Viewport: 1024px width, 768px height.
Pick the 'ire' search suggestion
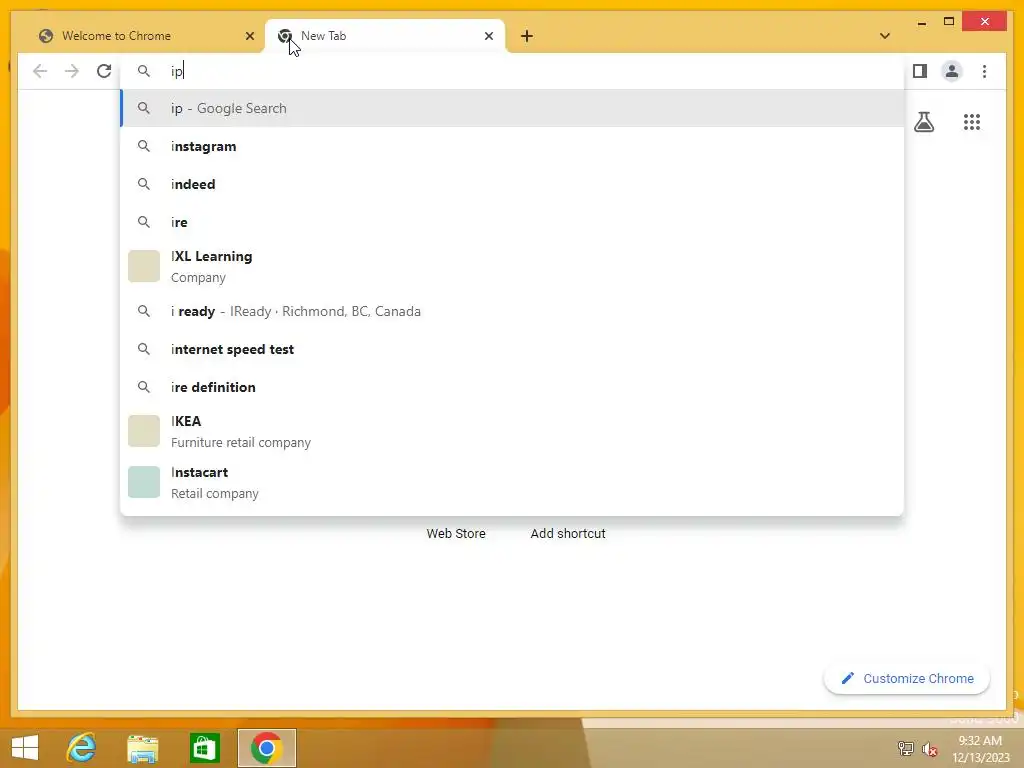coord(513,222)
